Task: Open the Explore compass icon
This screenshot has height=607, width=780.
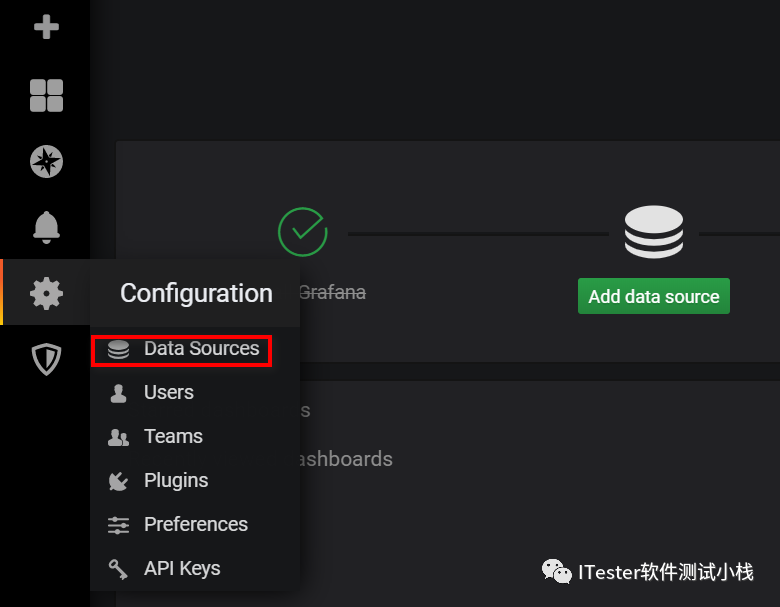Action: point(46,162)
